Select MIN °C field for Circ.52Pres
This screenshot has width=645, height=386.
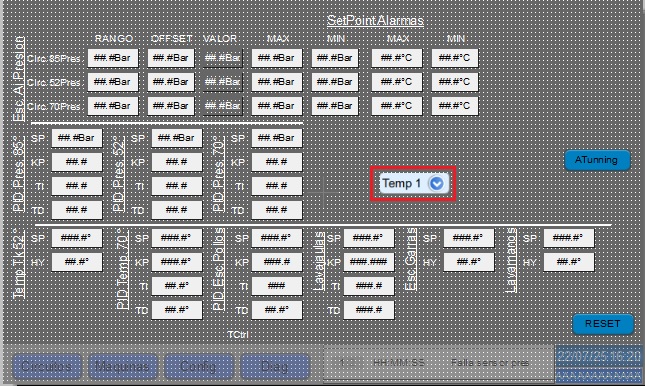[x=455, y=82]
